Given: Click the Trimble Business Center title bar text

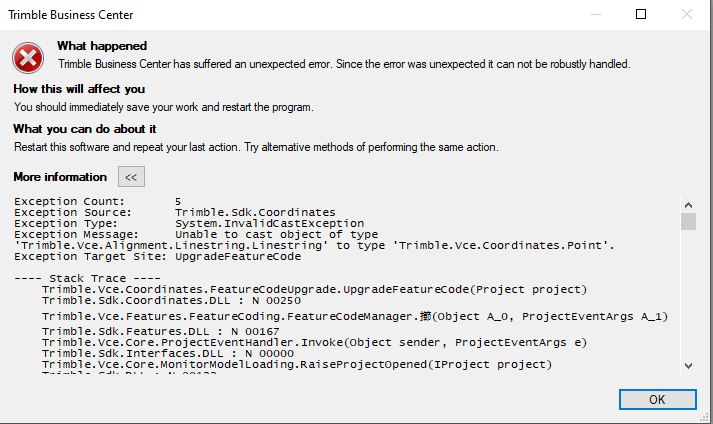Looking at the screenshot, I should click(71, 15).
